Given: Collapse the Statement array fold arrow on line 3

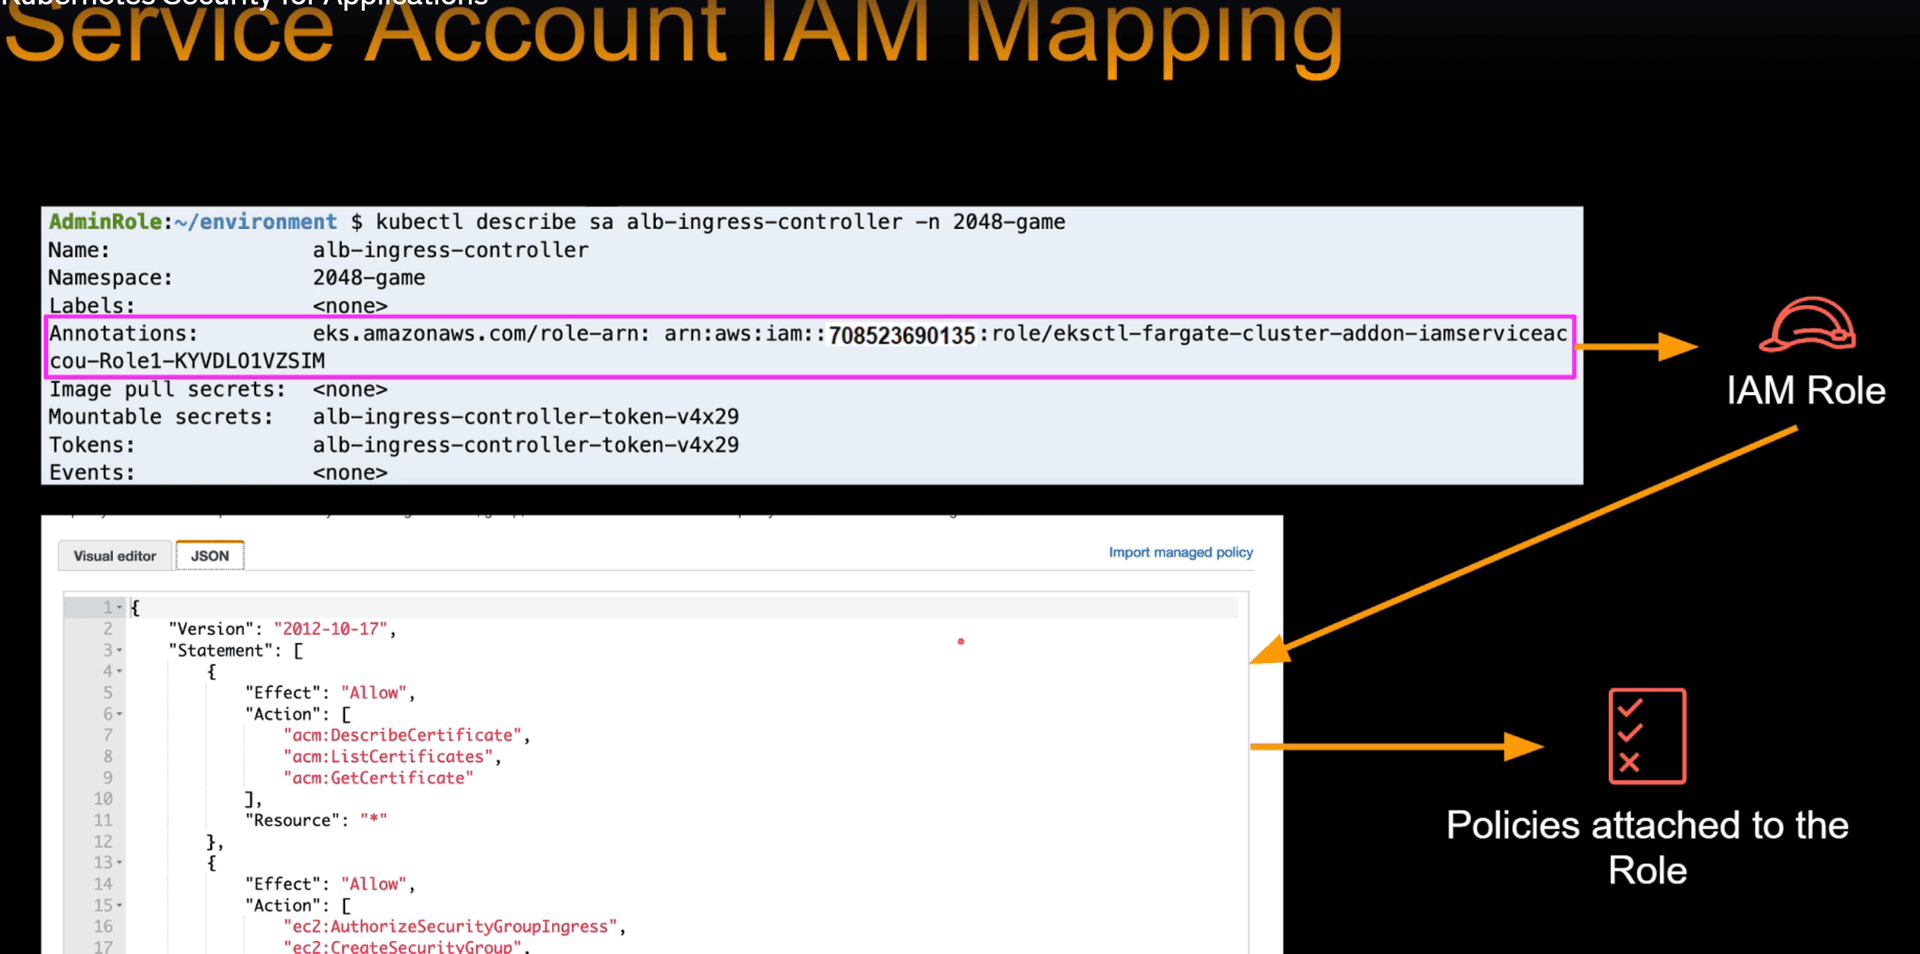Looking at the screenshot, I should [x=120, y=650].
